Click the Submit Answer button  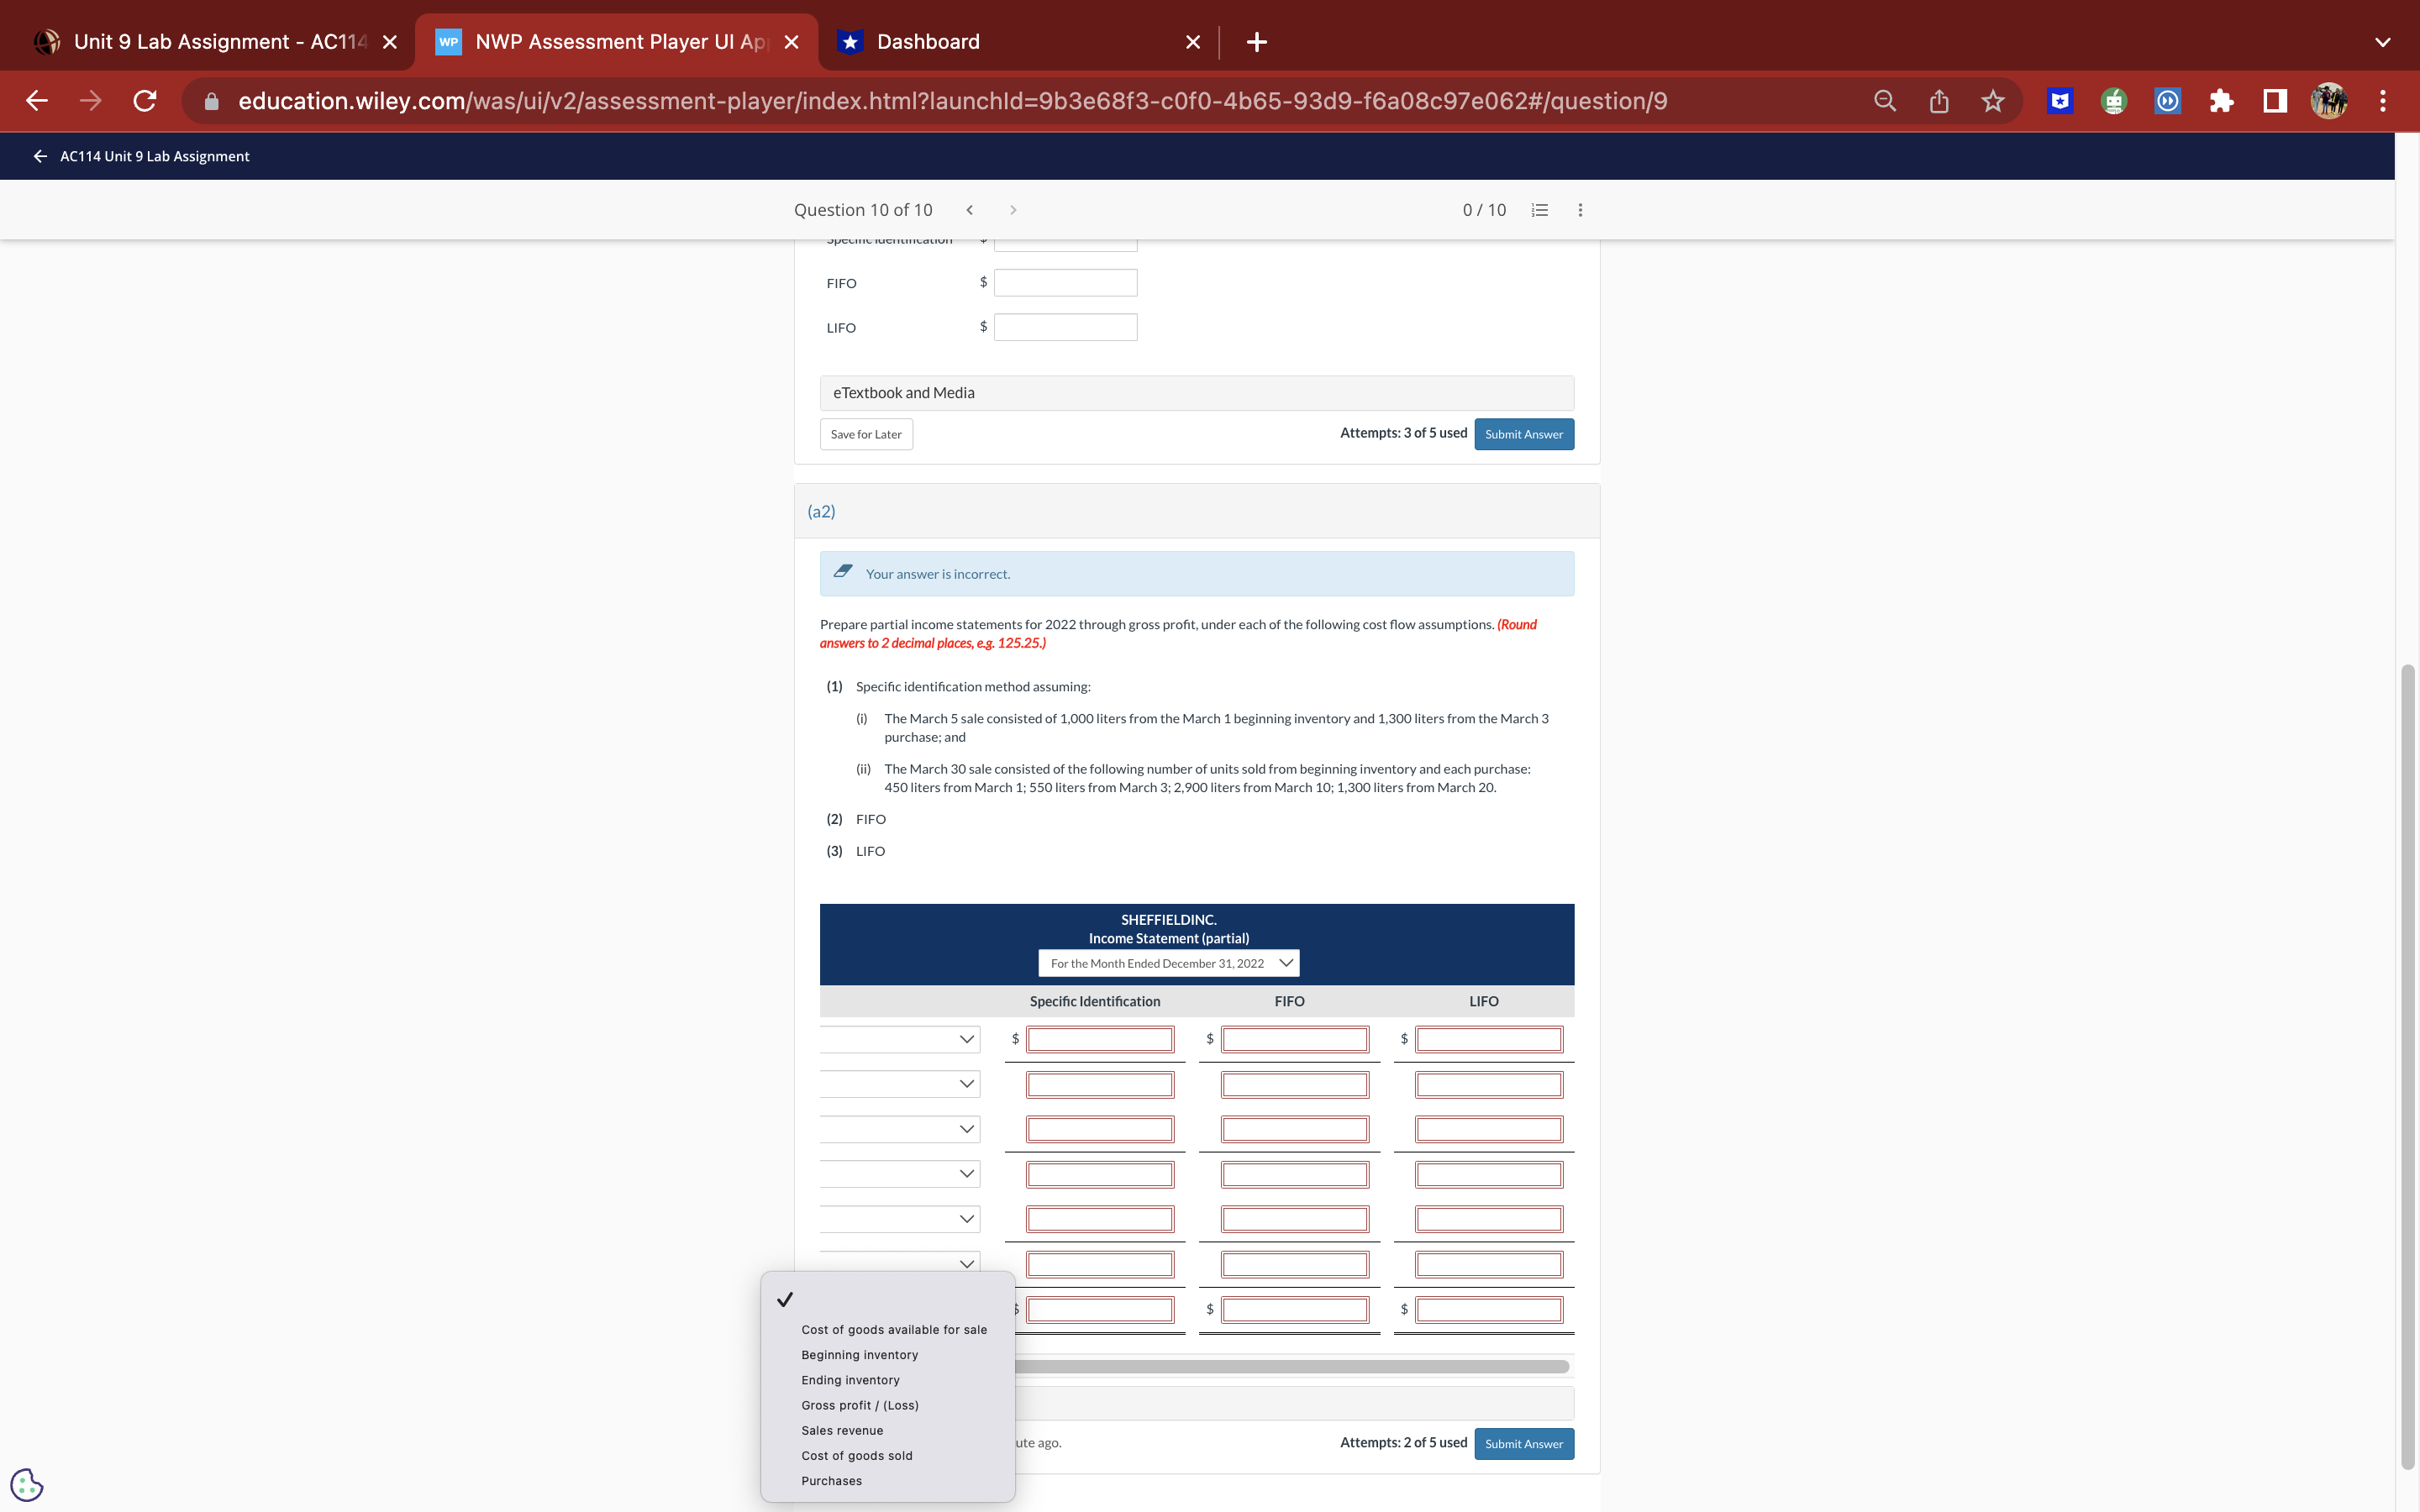click(1523, 434)
